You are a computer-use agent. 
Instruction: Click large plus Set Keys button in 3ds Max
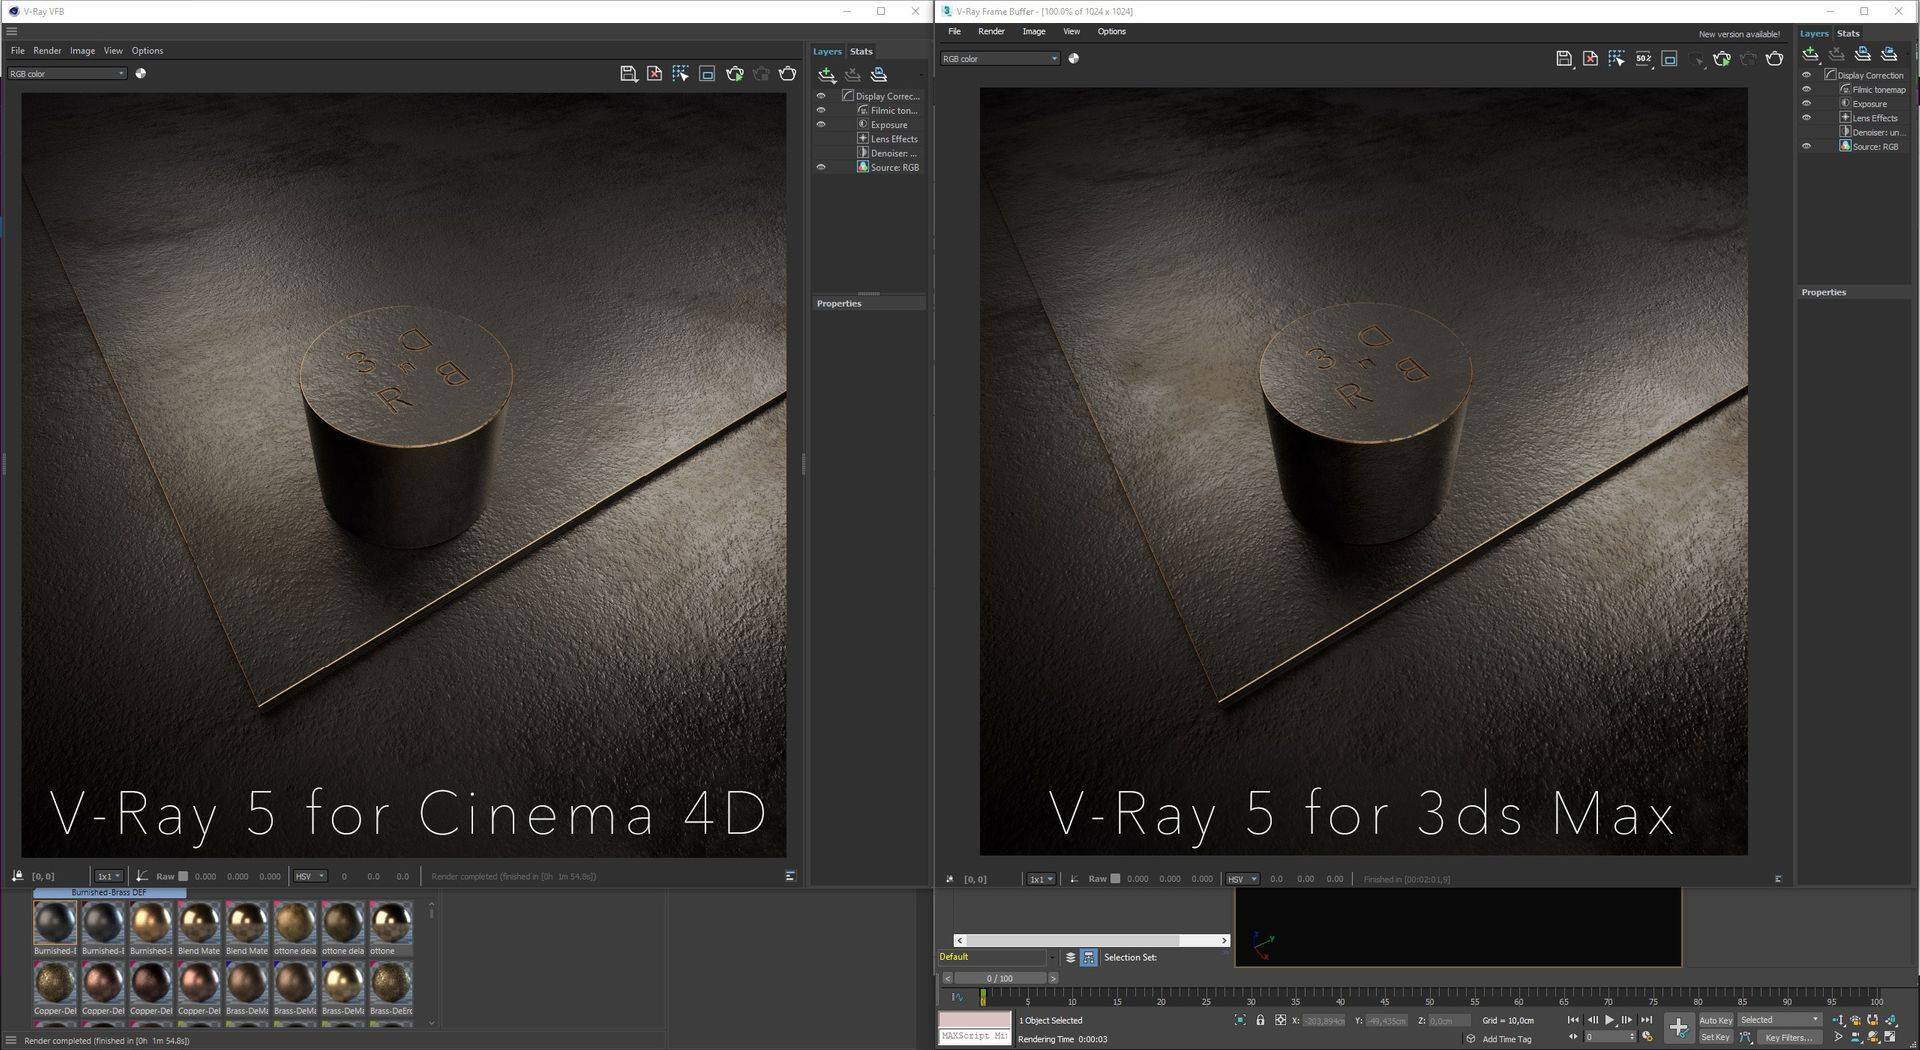tap(1679, 1028)
